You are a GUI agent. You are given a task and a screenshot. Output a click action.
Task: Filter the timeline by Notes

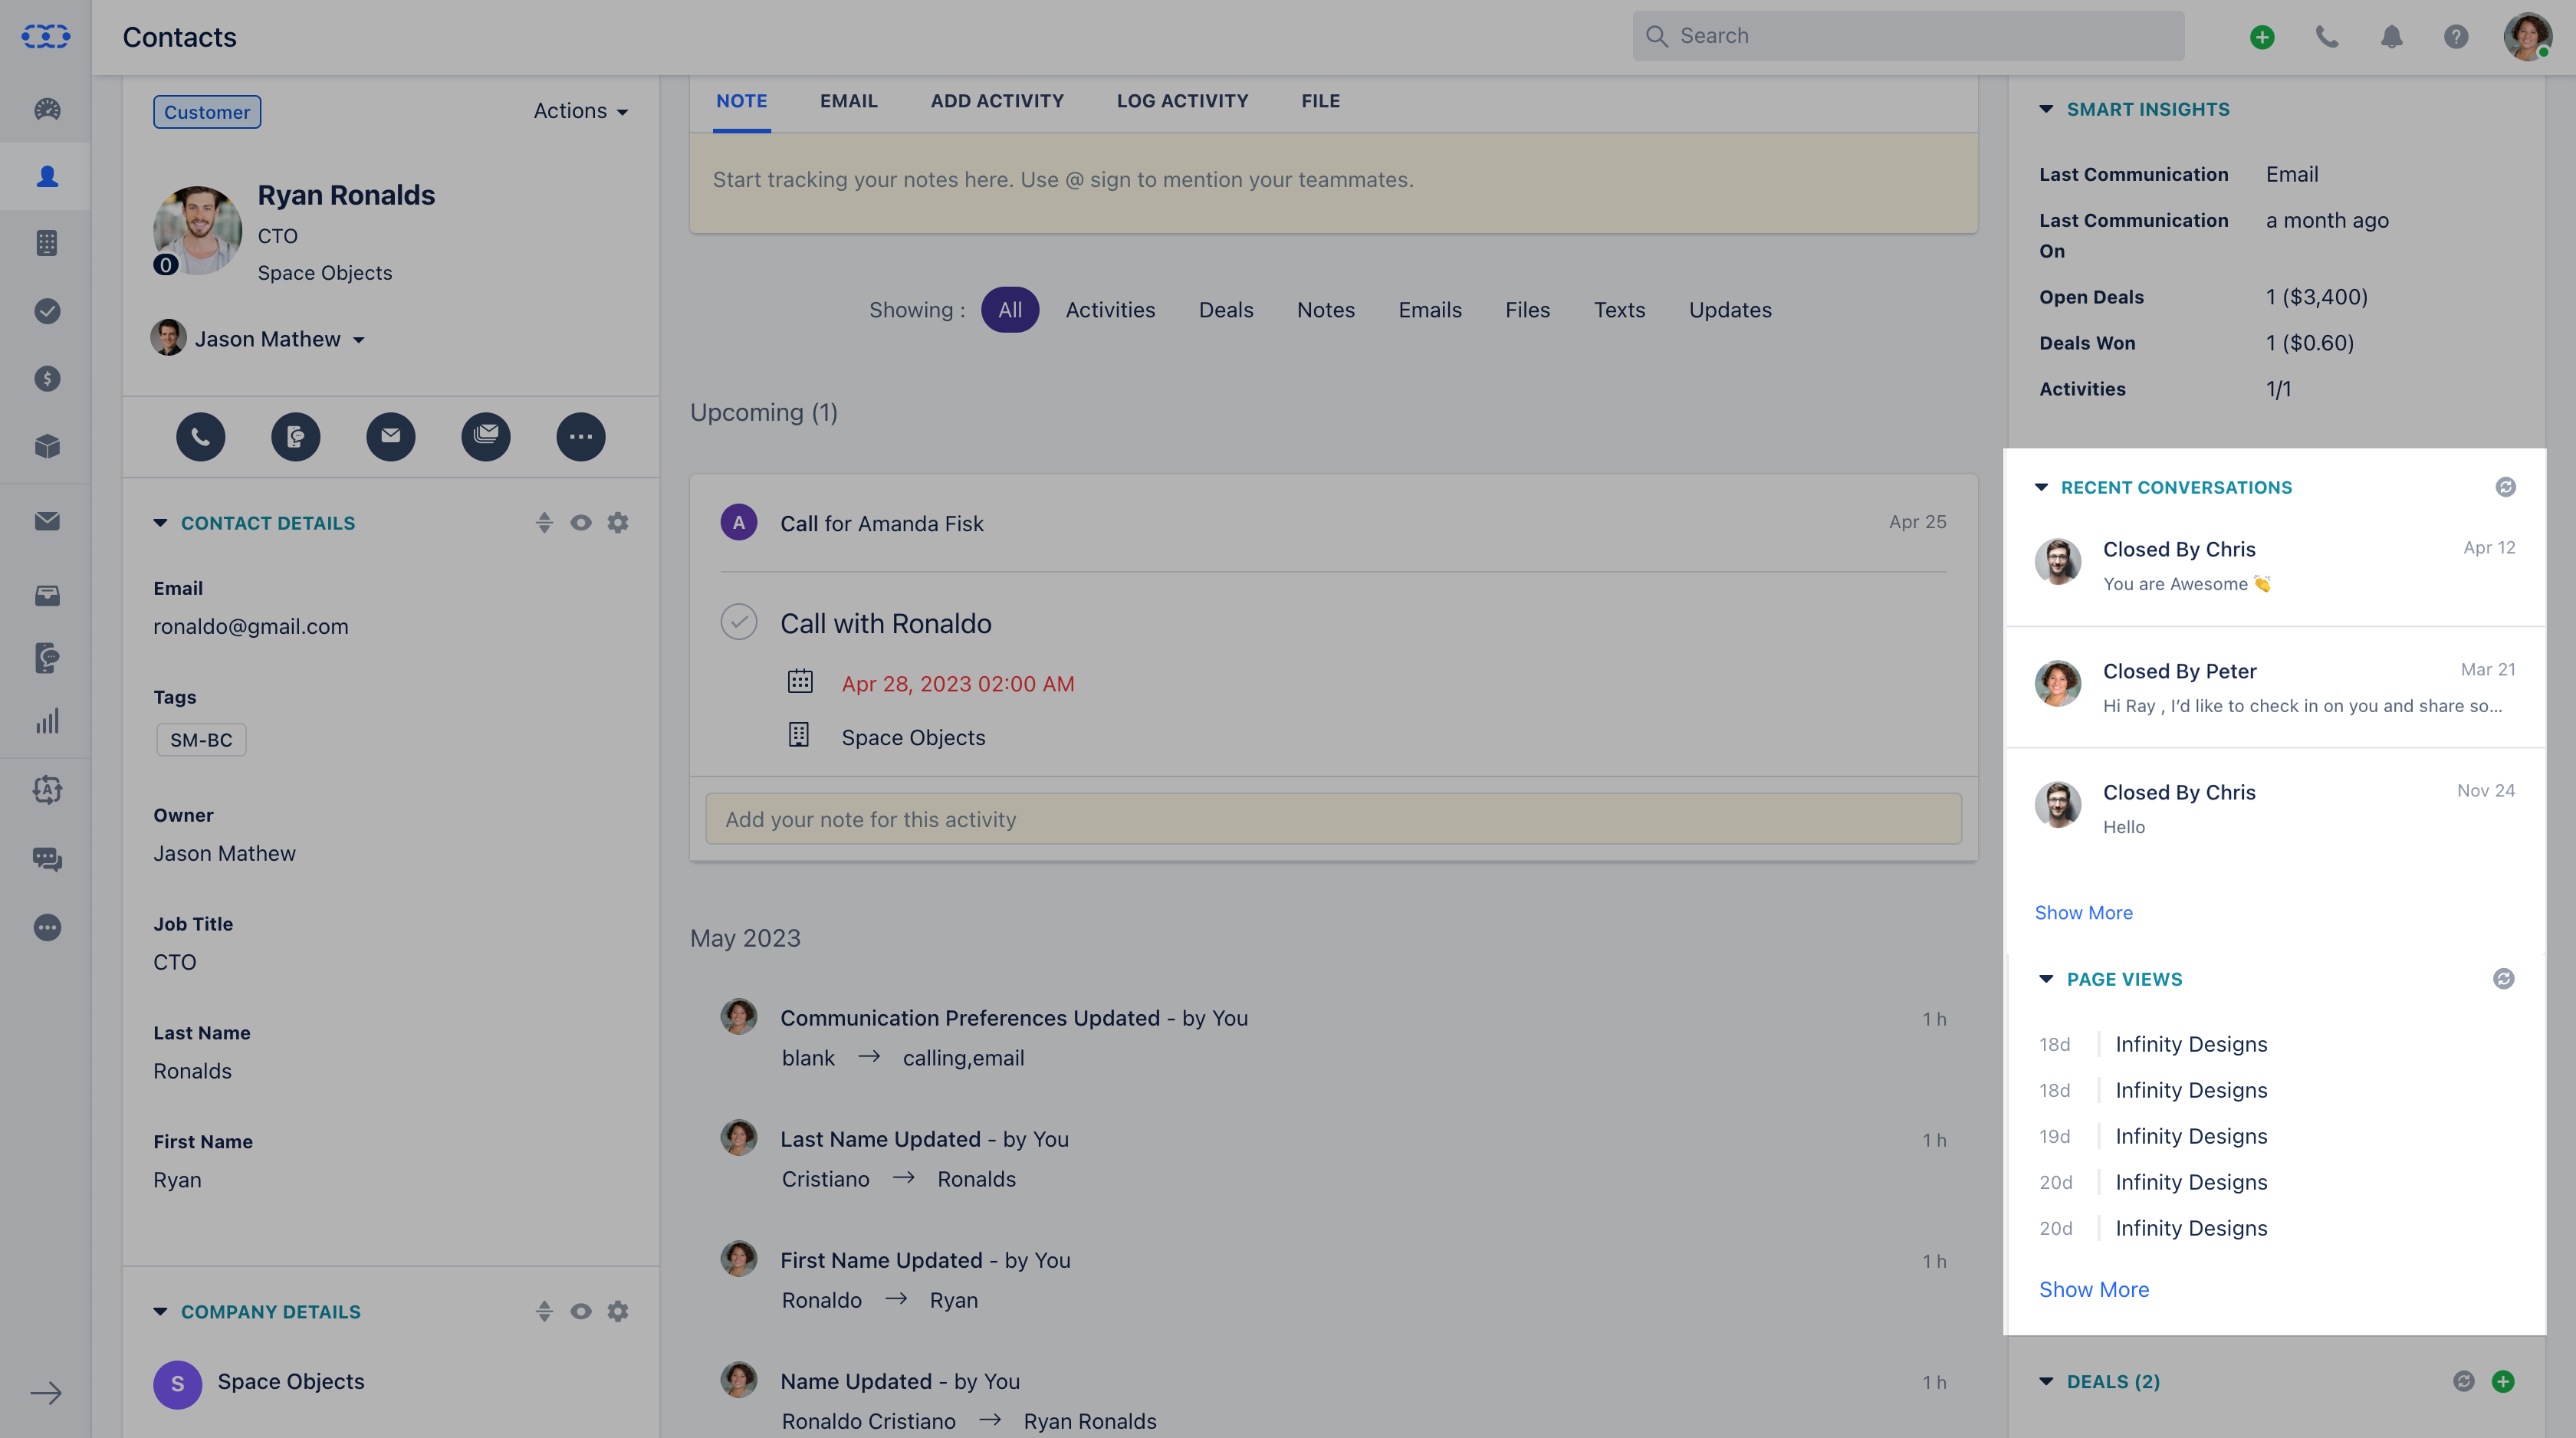pos(1325,310)
